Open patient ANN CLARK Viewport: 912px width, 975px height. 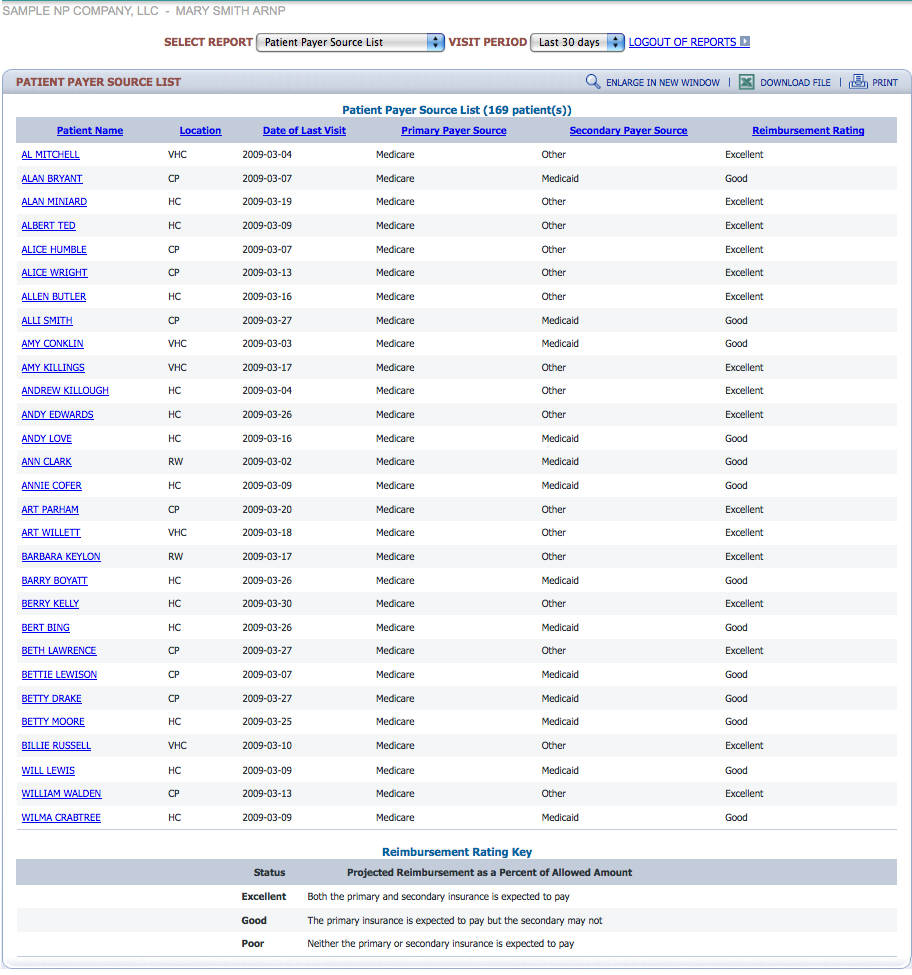pos(47,461)
